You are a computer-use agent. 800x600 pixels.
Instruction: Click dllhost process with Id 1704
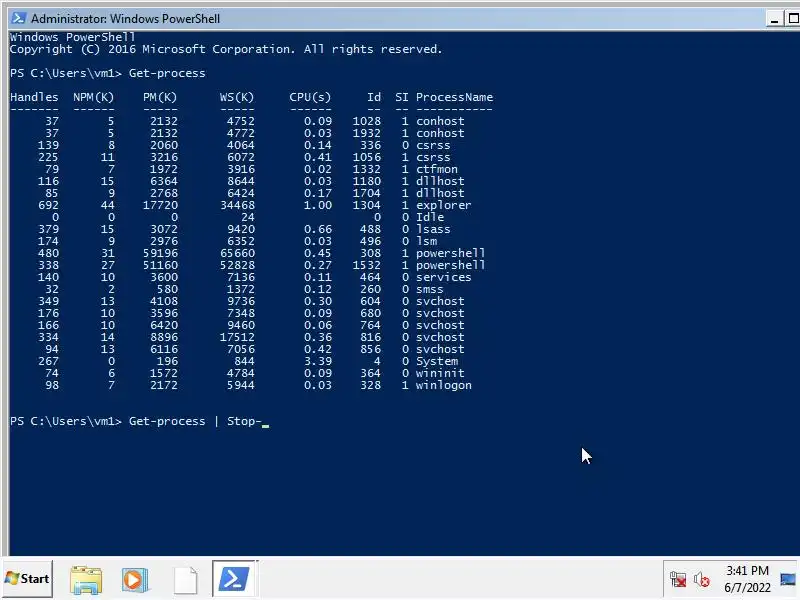[x=440, y=193]
